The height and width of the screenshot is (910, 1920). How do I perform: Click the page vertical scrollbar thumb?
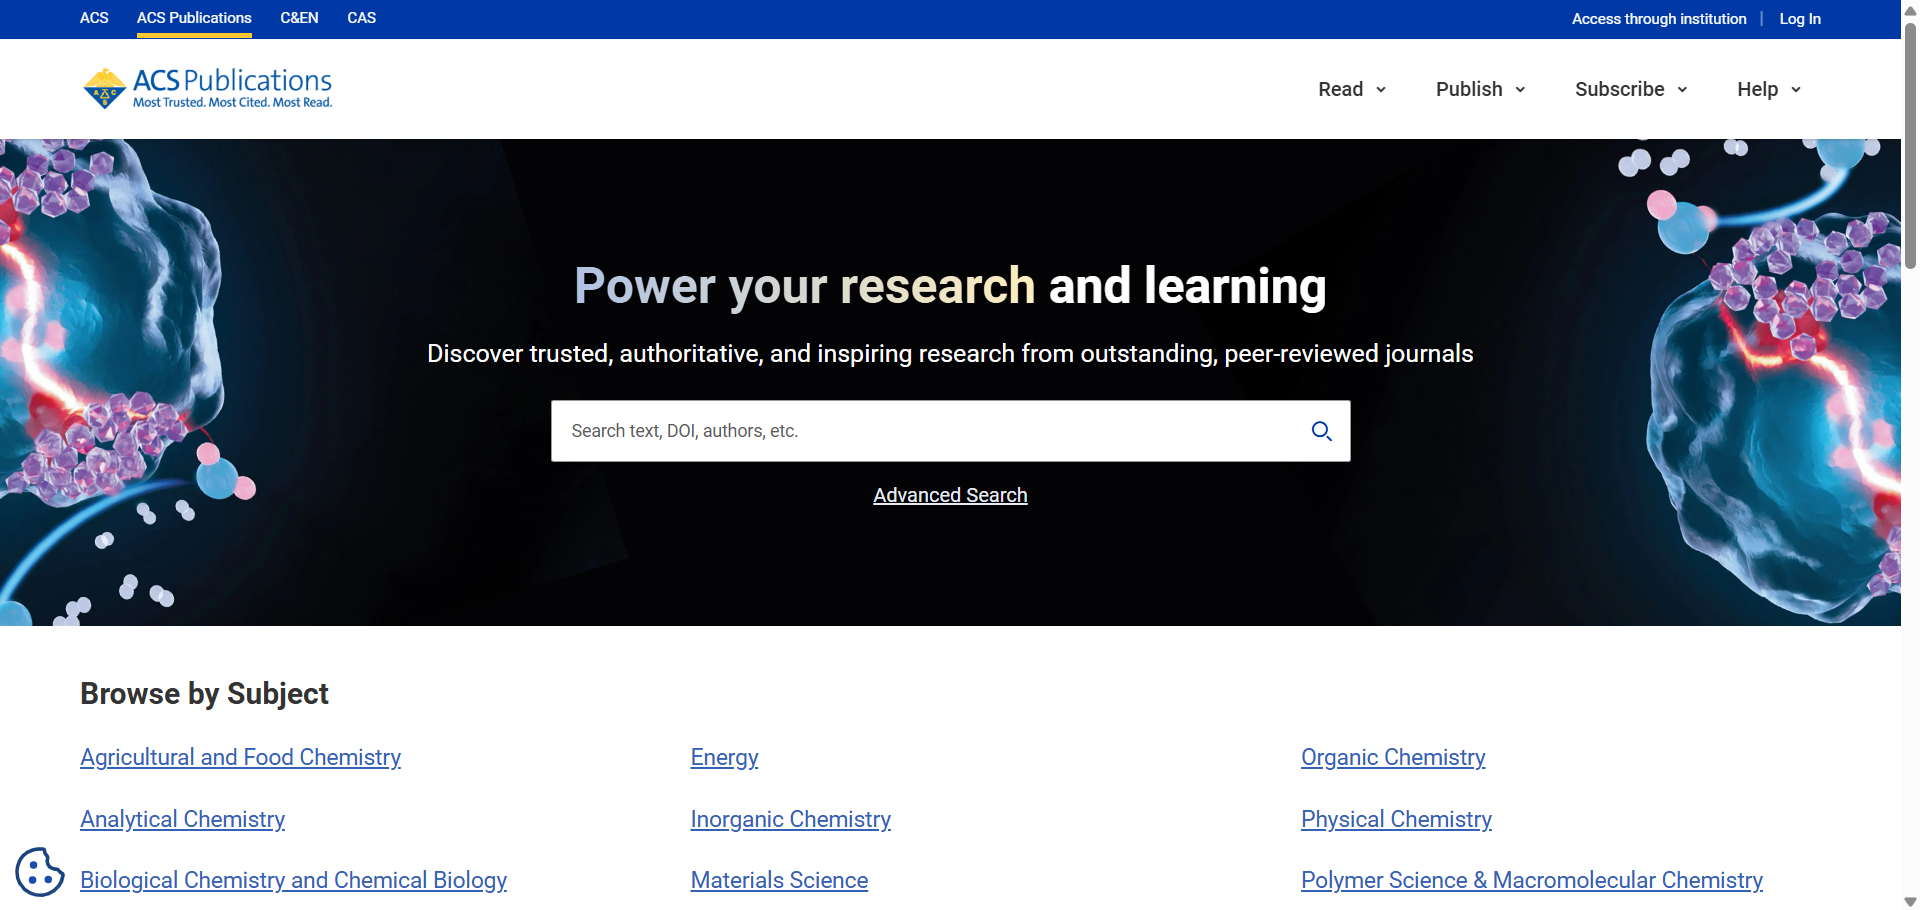[x=1910, y=145]
